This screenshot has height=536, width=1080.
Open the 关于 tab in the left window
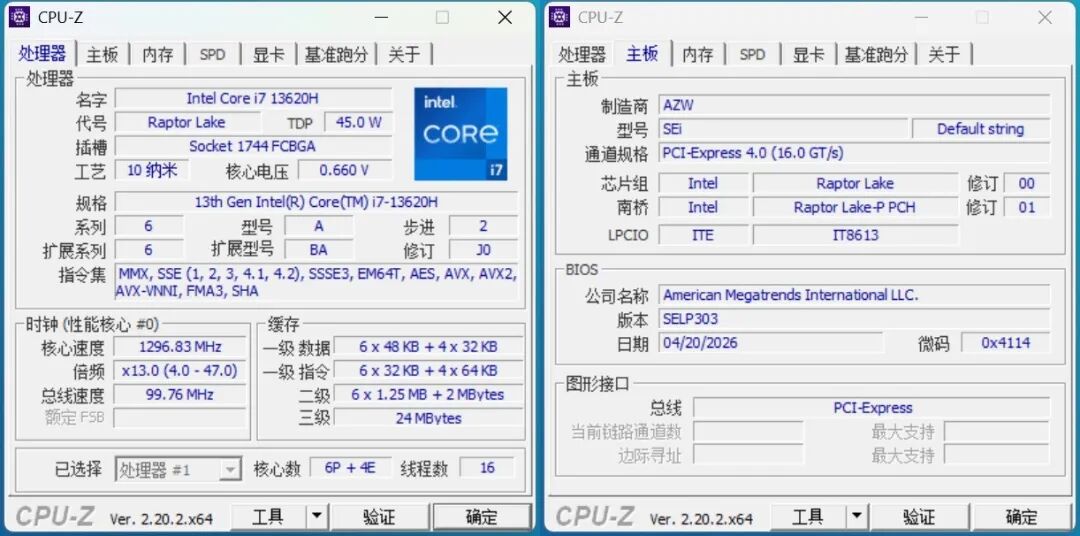click(404, 54)
